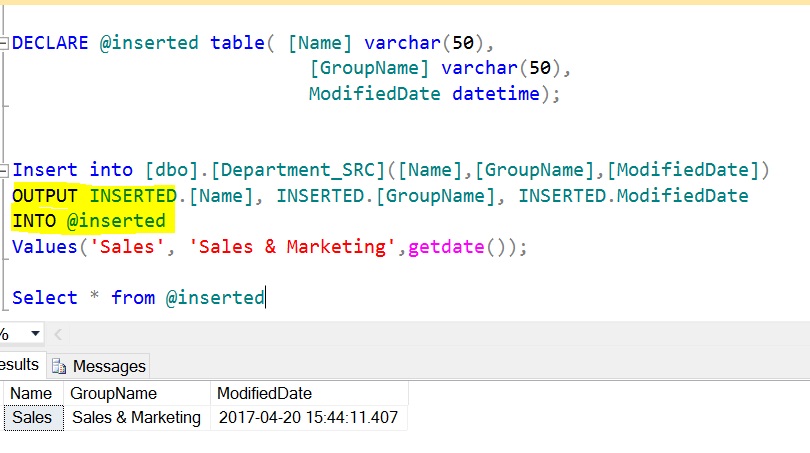Select the first row via its row header
Viewport: 810px width, 453px height.
click(3, 417)
